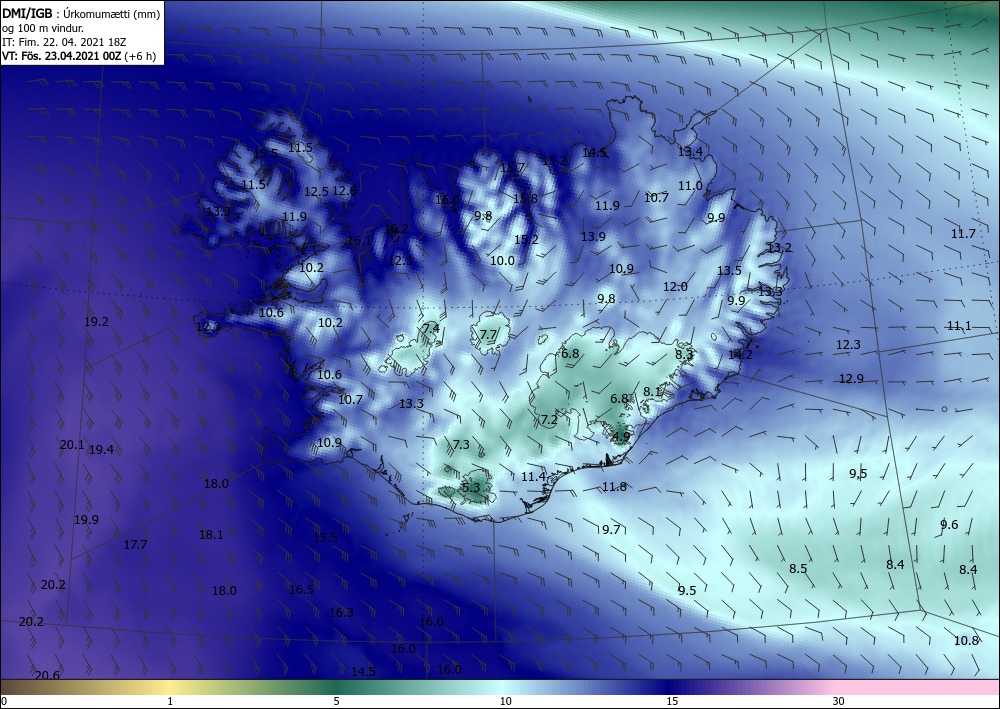Click the map value 9.7
This screenshot has height=709, width=1000.
click(x=611, y=529)
